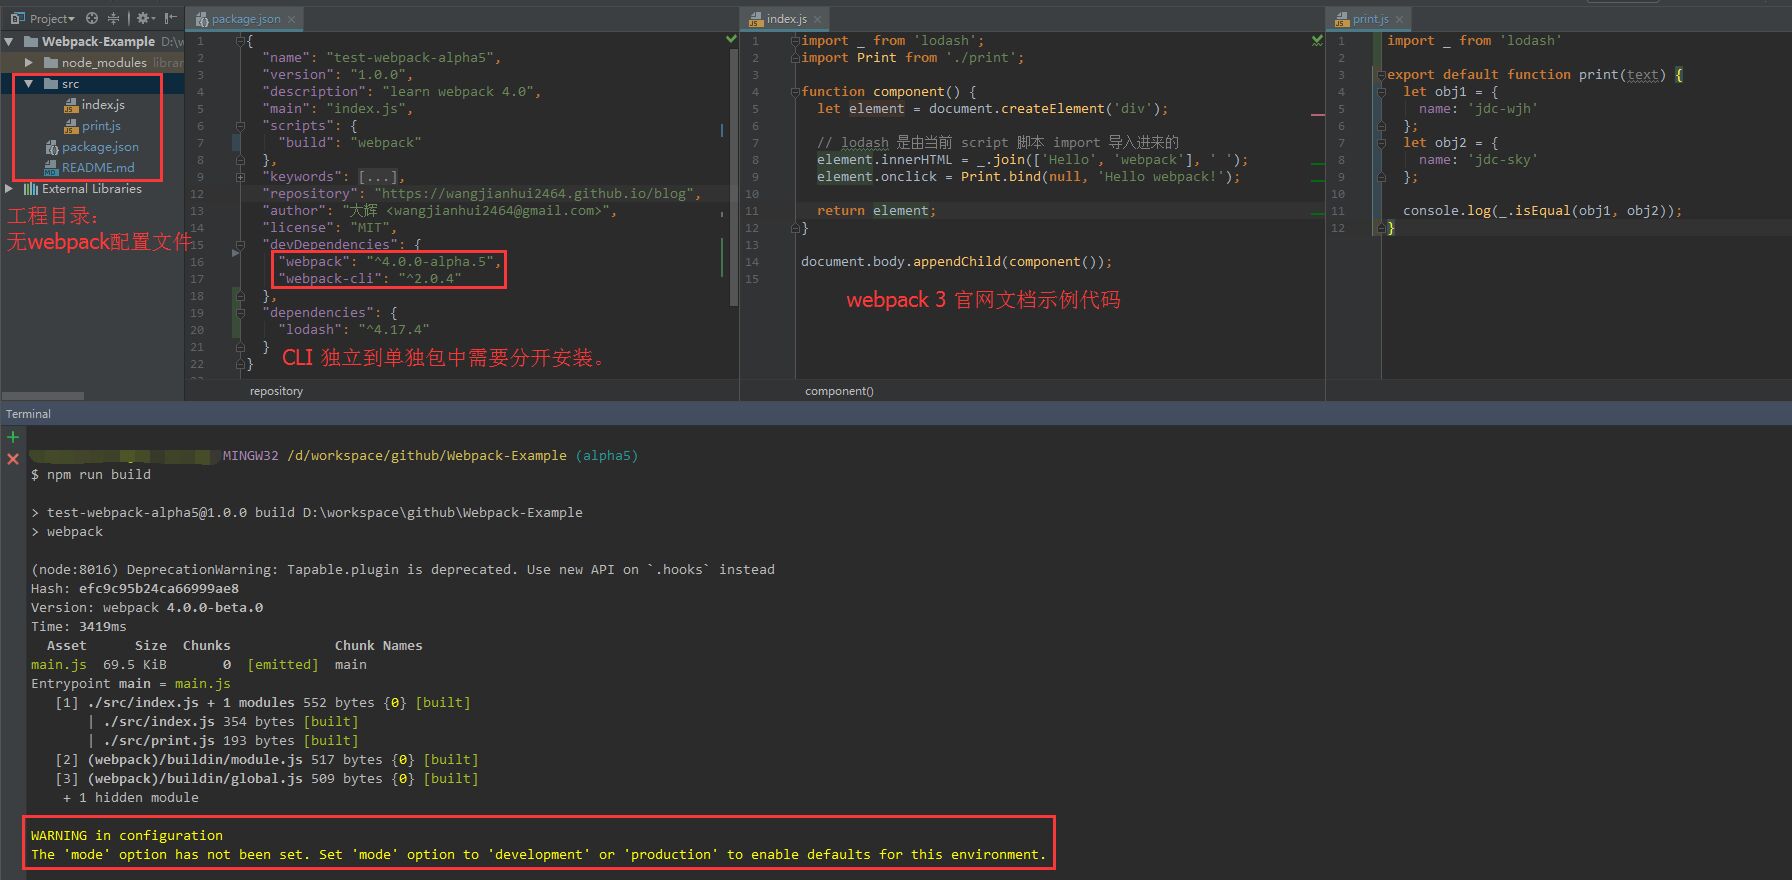Open the Project view type dropdown
1792x880 pixels.
pos(43,18)
